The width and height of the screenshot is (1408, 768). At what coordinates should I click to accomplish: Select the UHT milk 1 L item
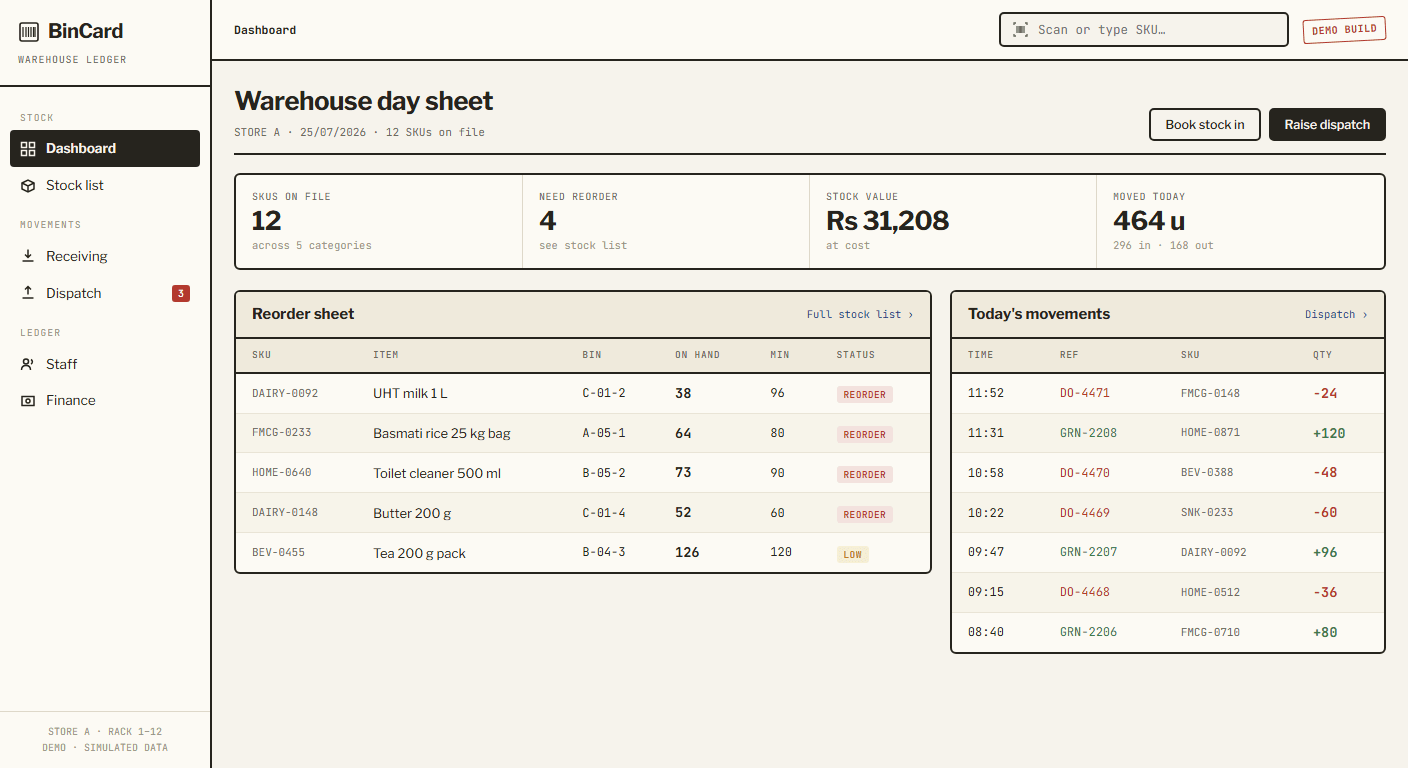pos(410,393)
